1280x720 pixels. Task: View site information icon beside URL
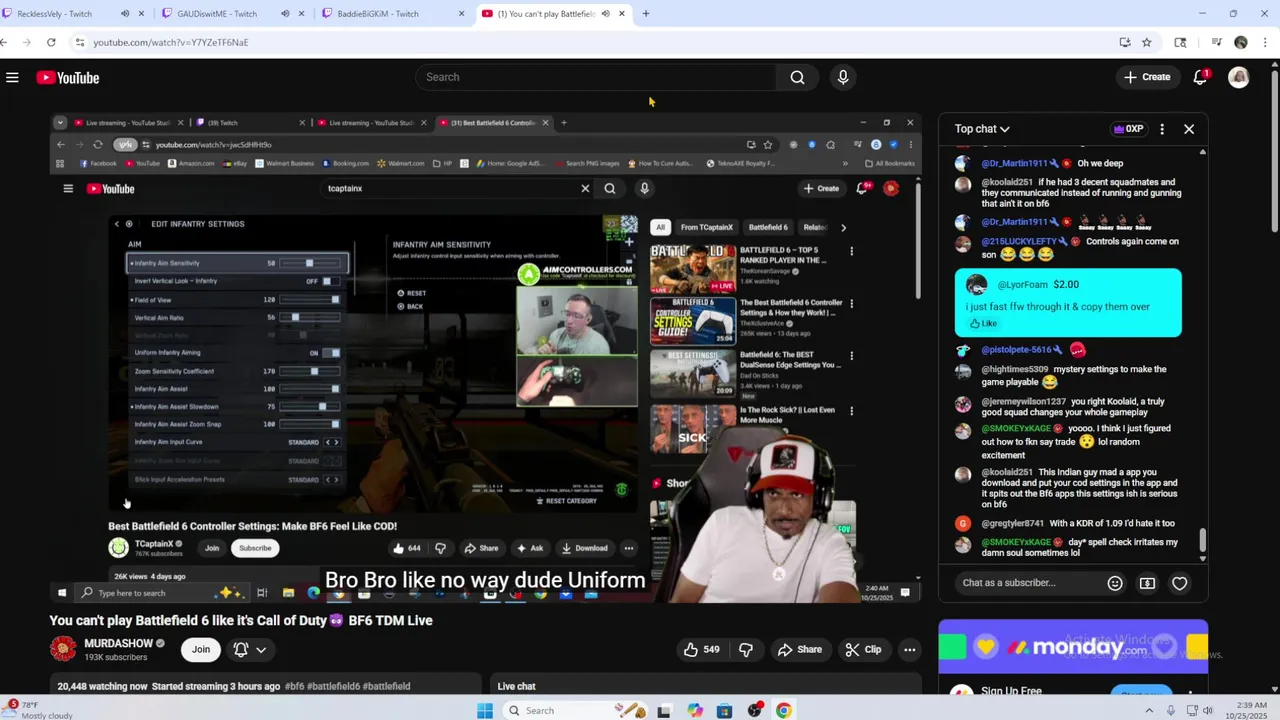click(79, 42)
